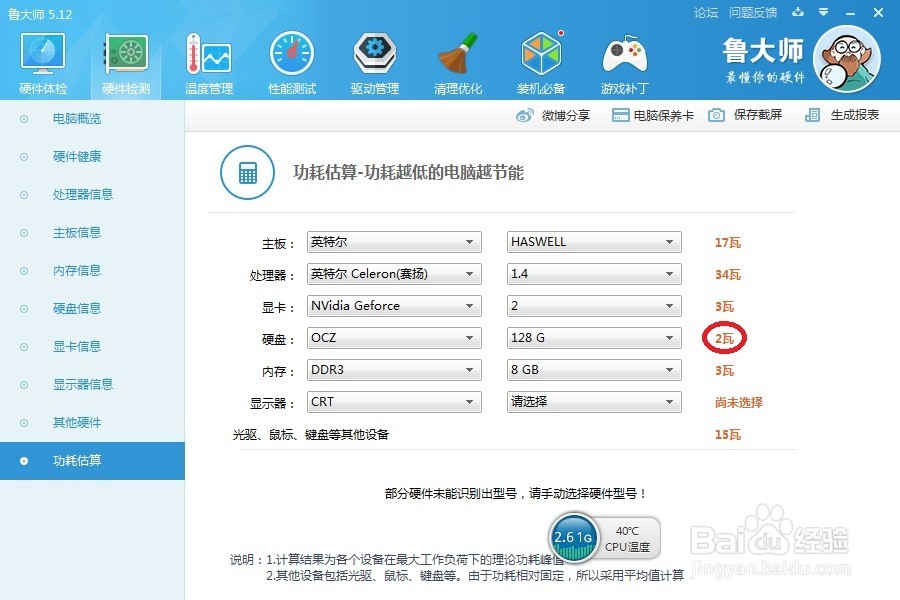Click the 34瓦 processor power value
The height and width of the screenshot is (600, 900).
pos(728,274)
